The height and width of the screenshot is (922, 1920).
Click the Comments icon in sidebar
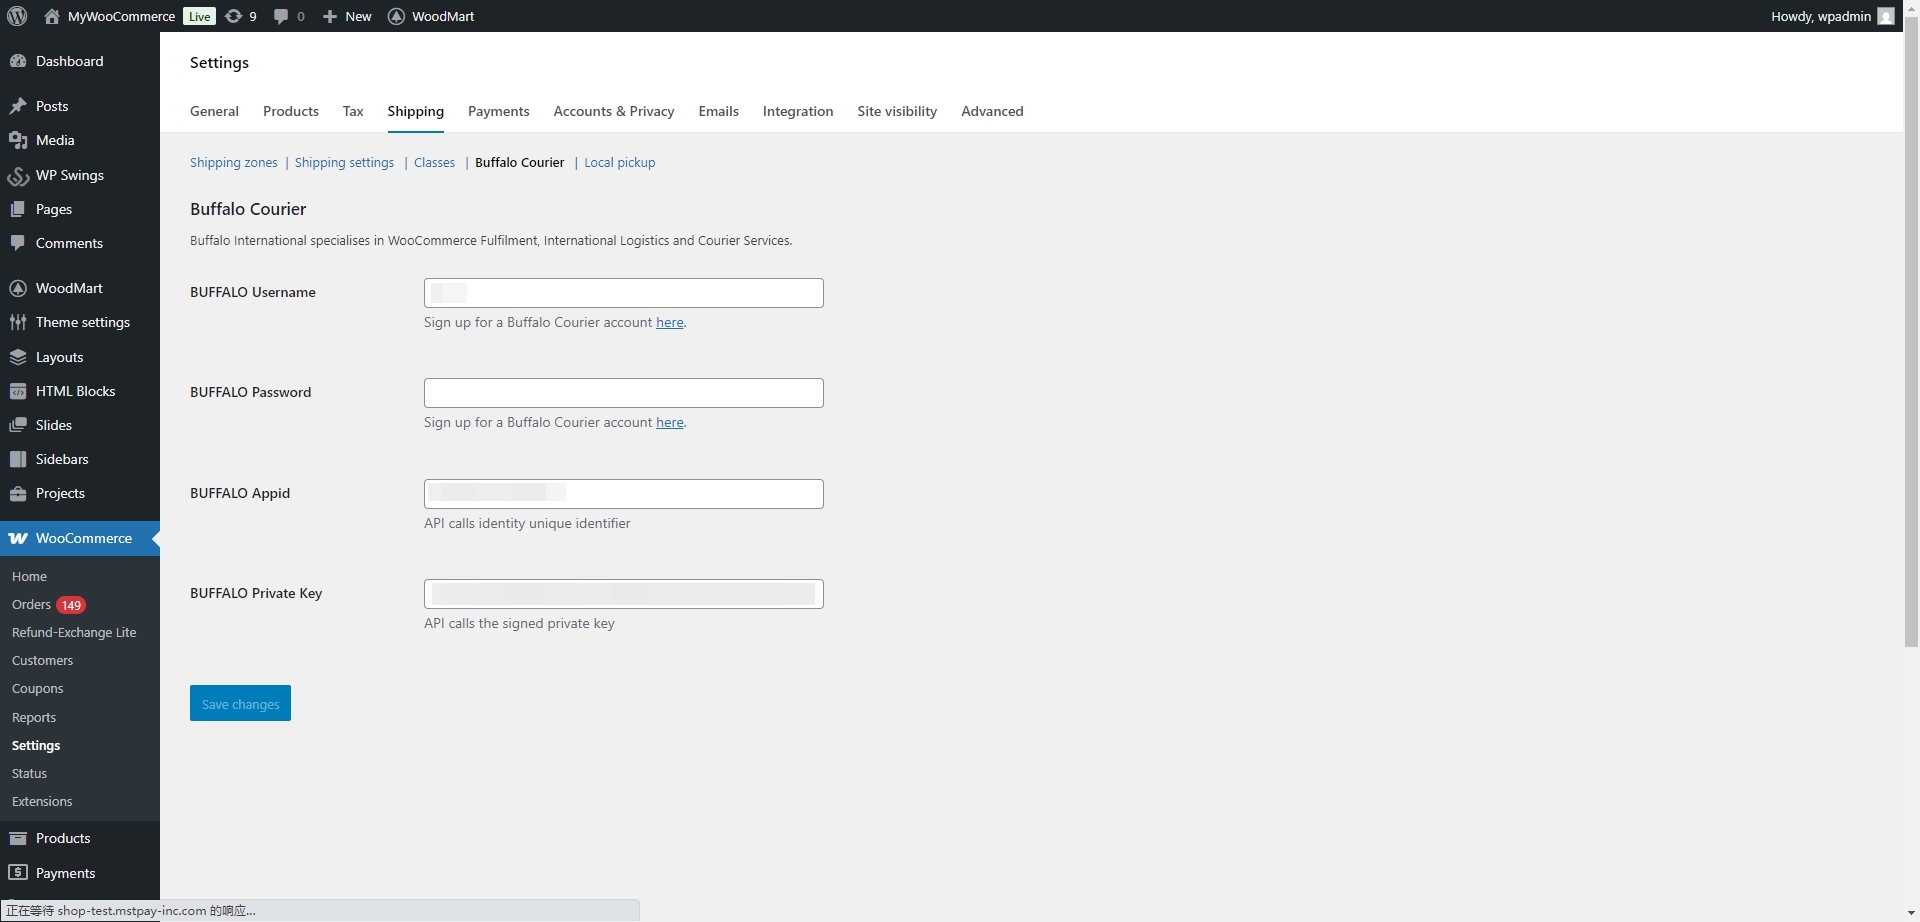pos(18,243)
